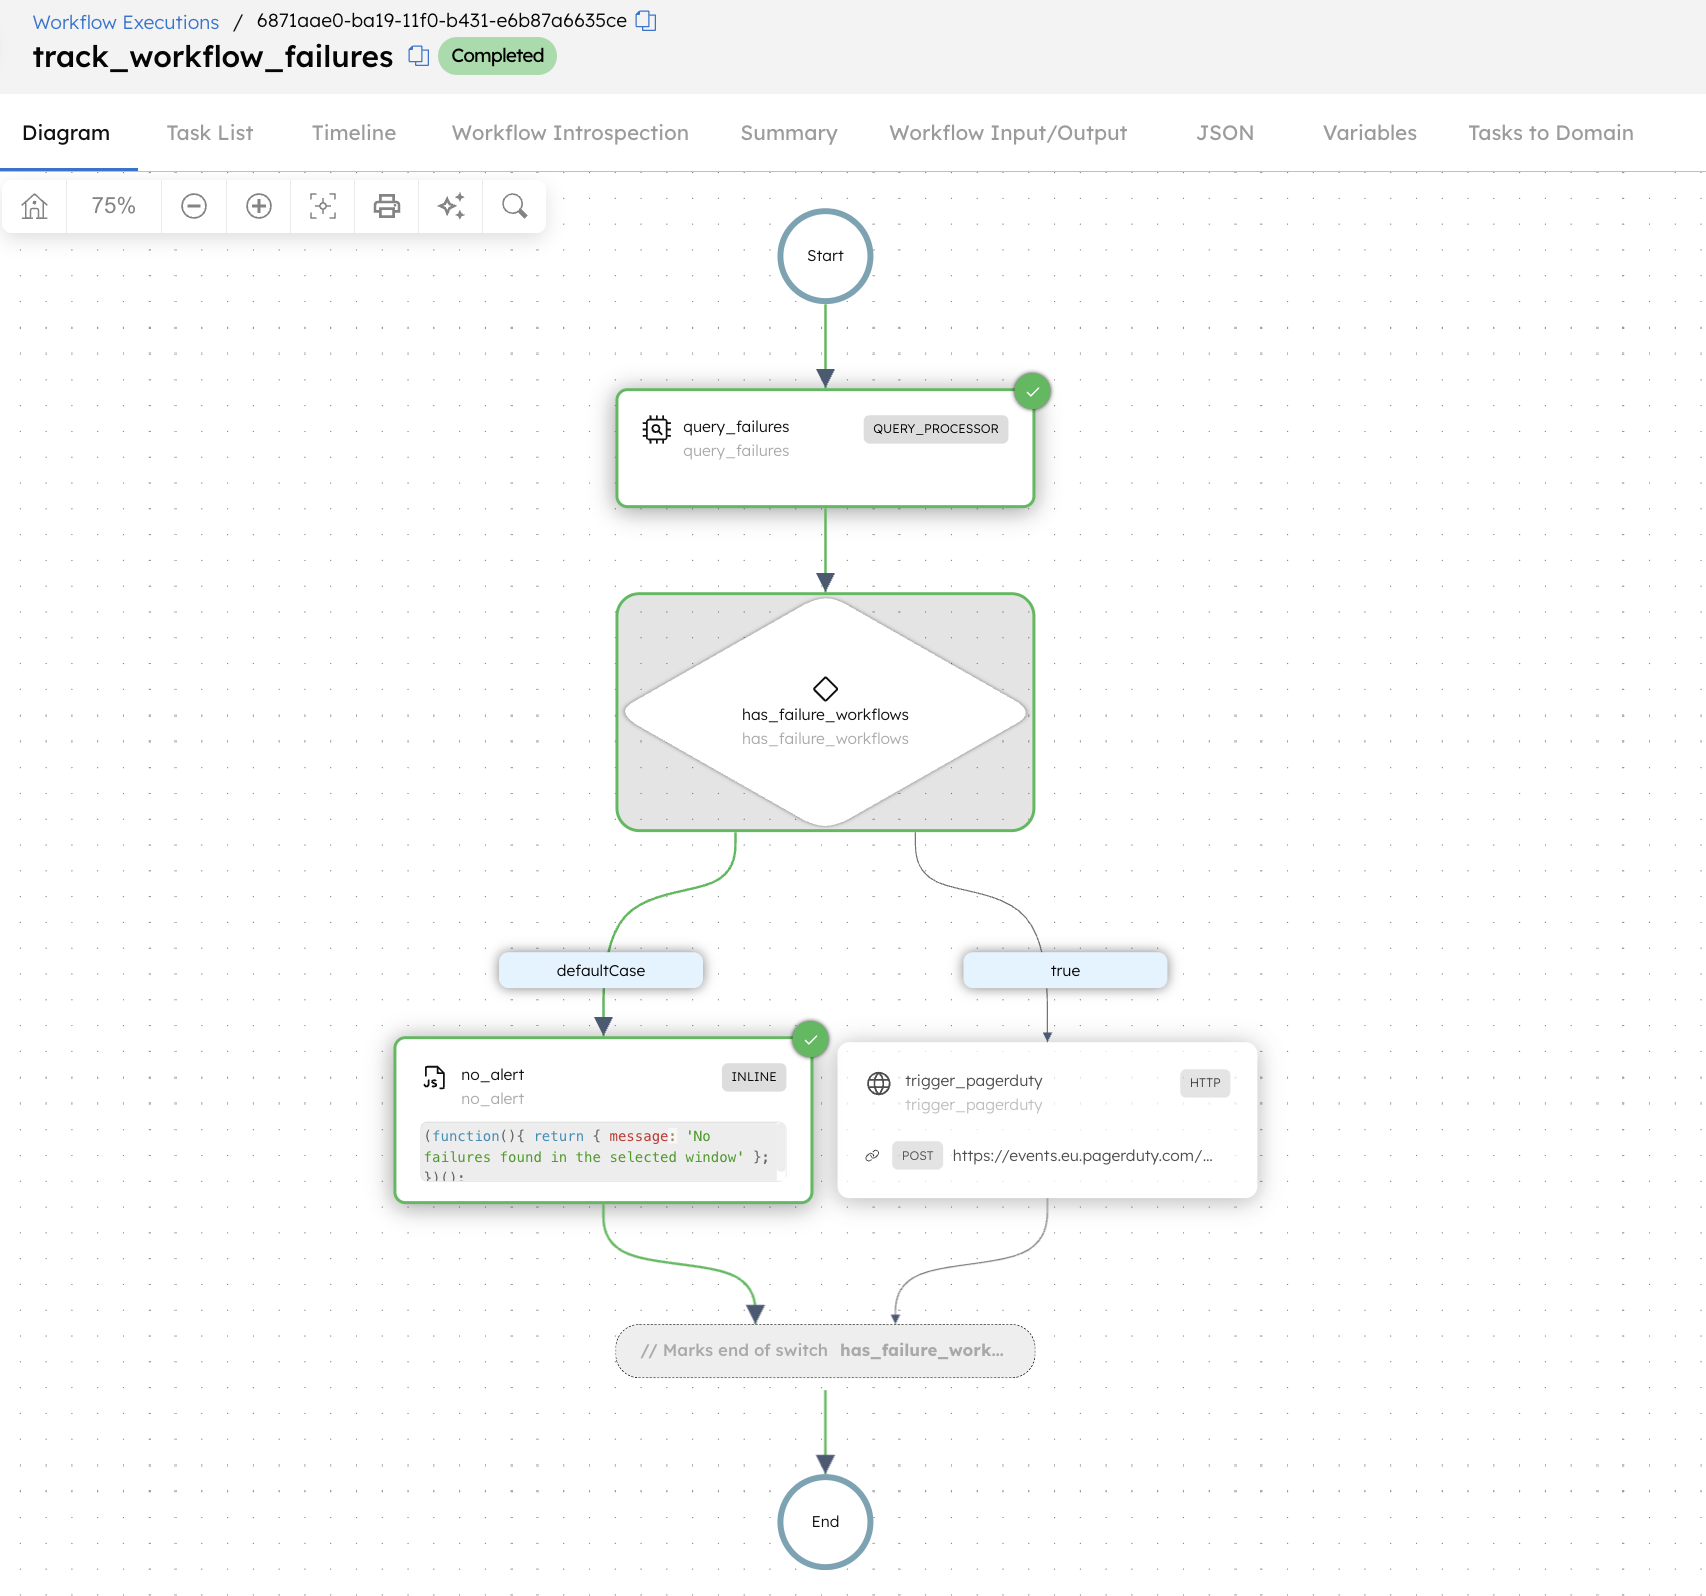Click the home reset view icon
Image resolution: width=1706 pixels, height=1596 pixels.
point(35,206)
